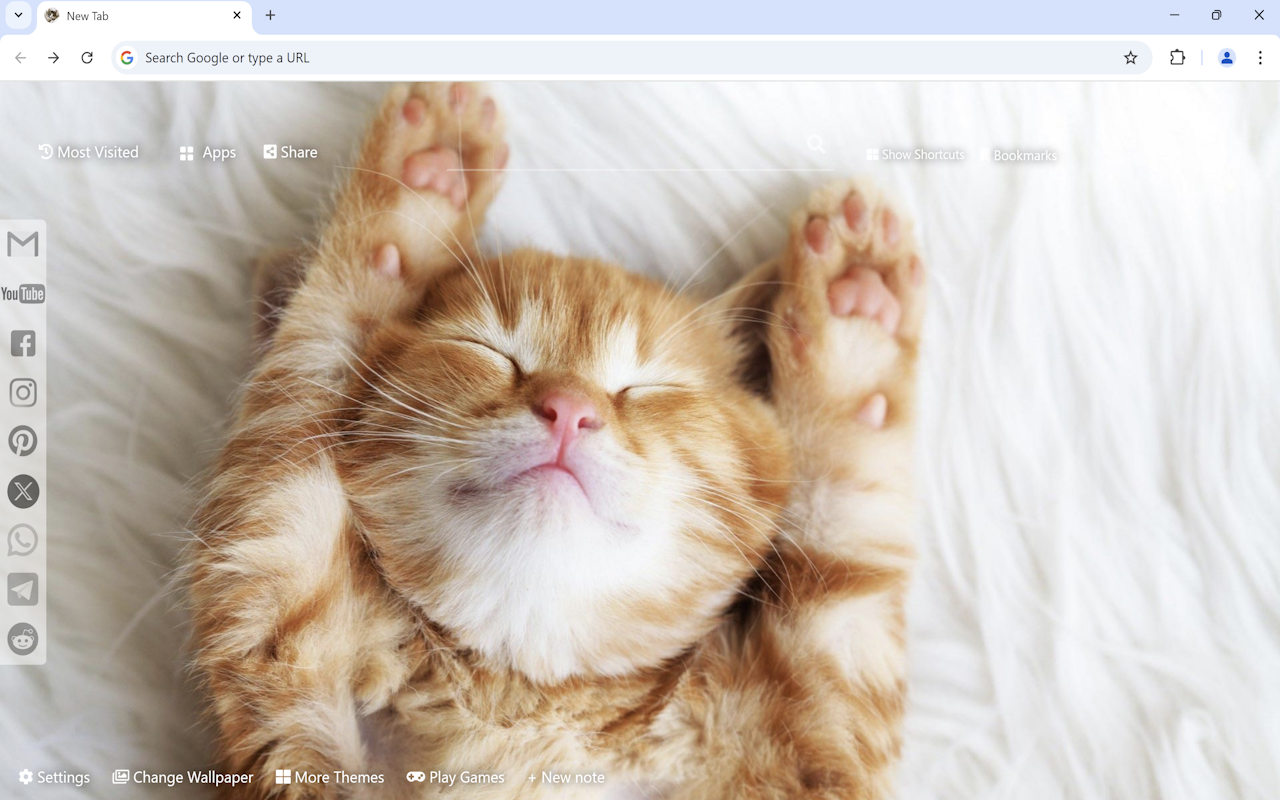Open Reddit from the sidebar
Screen dimensions: 1280x800
[x=22, y=639]
